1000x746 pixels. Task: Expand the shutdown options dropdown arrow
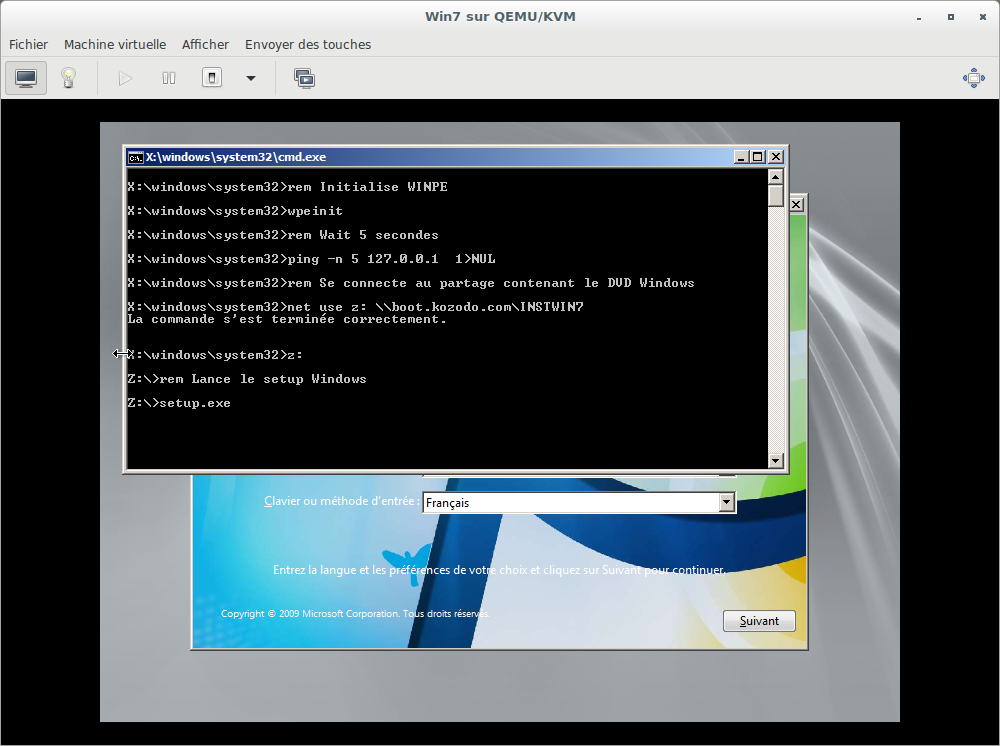251,78
